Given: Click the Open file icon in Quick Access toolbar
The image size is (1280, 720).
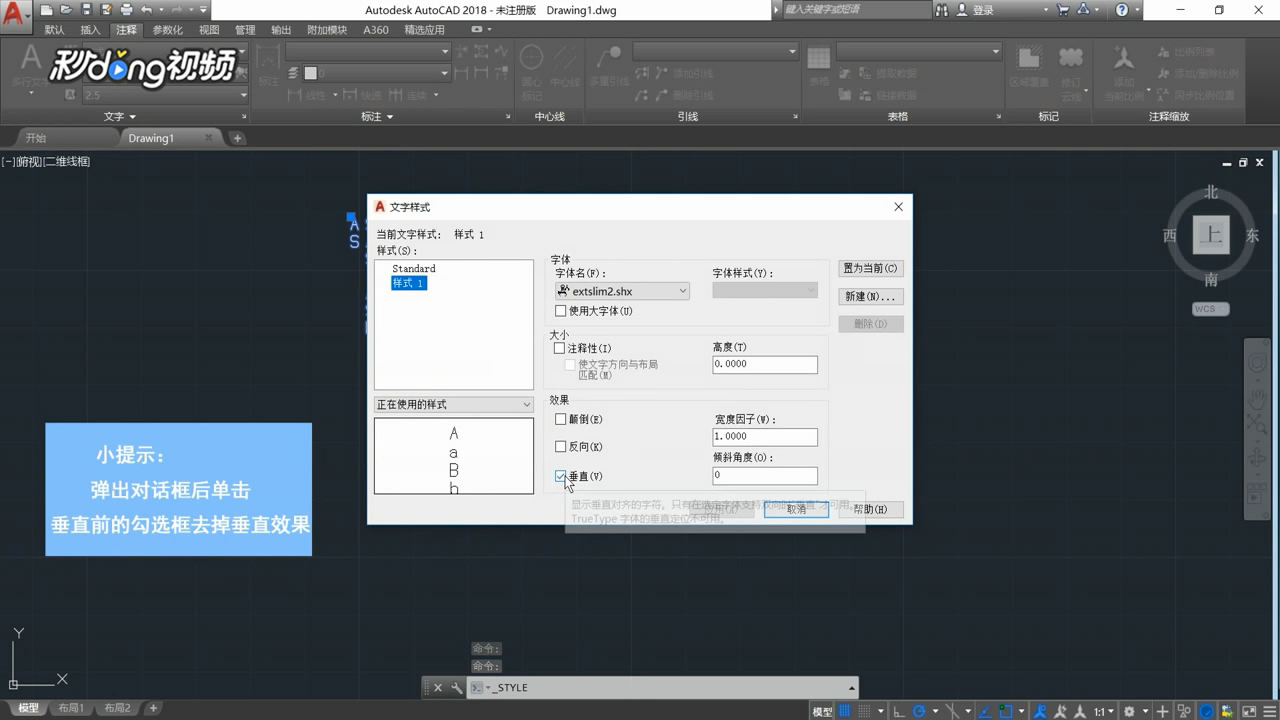Looking at the screenshot, I should [x=66, y=10].
